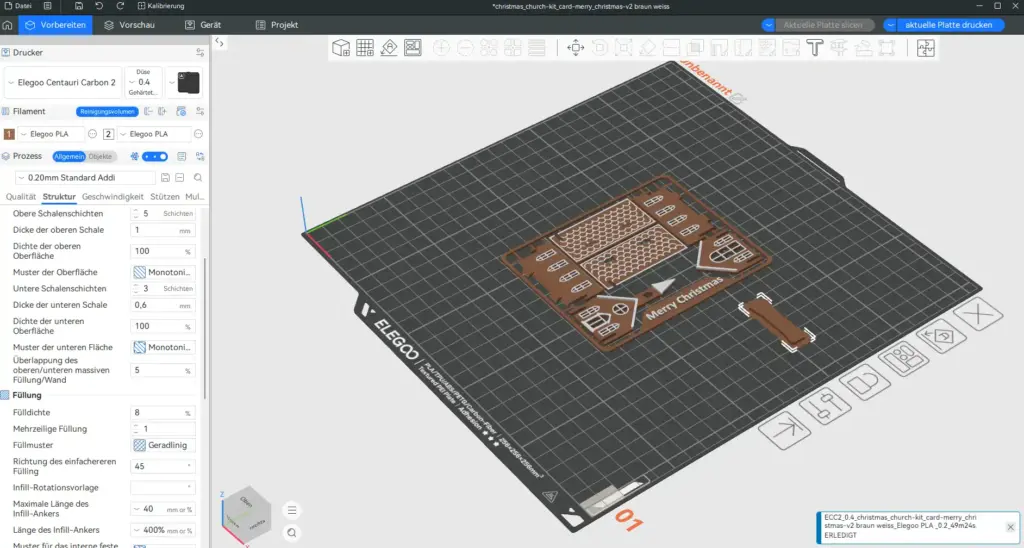Click filament sync icon beside Reinigungsvolumen
The image size is (1024, 548).
click(181, 112)
